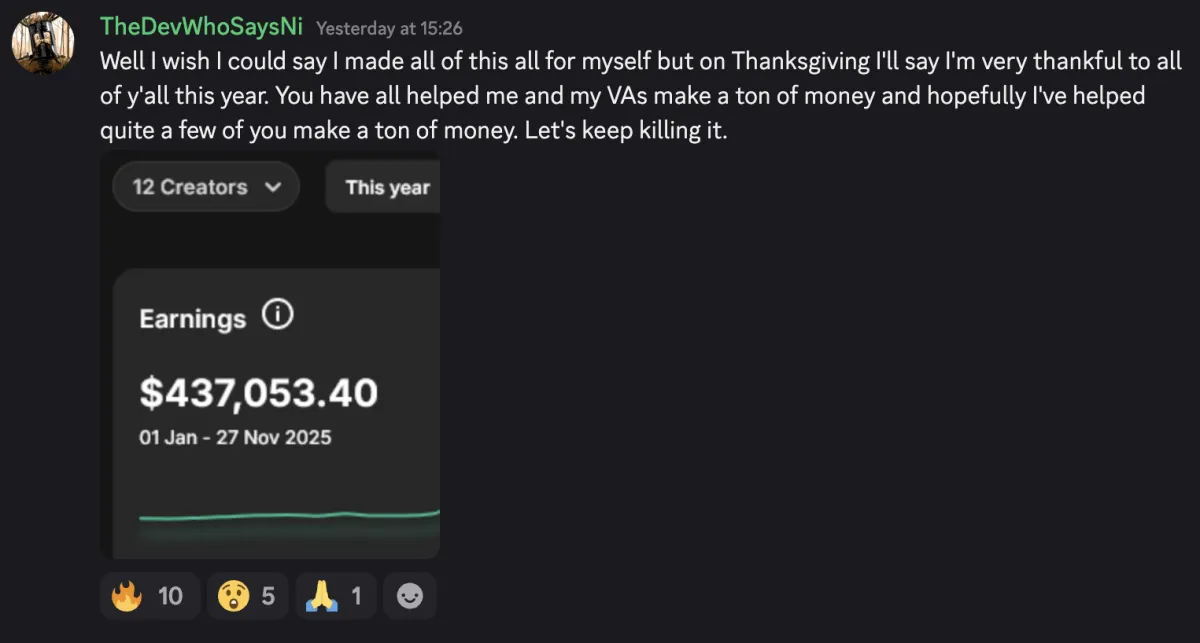Open the This year period selector
Image resolution: width=1200 pixels, height=643 pixels.
386,187
